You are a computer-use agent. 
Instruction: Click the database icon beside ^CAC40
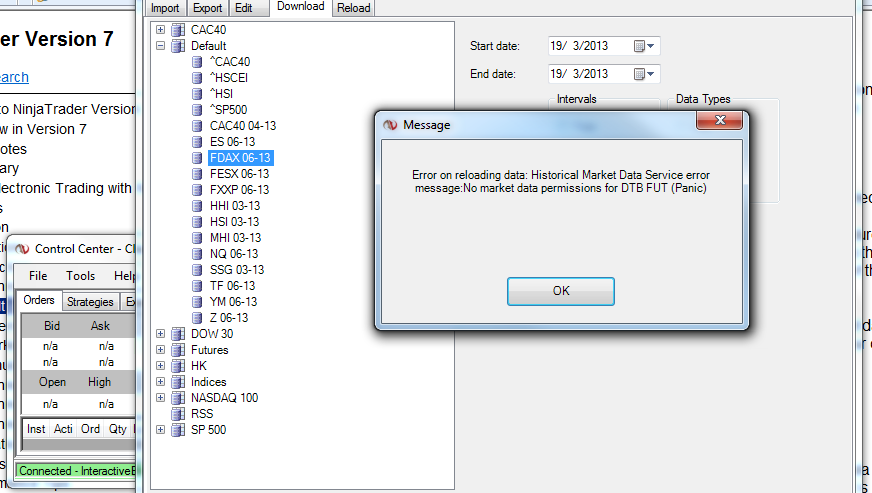[197, 62]
